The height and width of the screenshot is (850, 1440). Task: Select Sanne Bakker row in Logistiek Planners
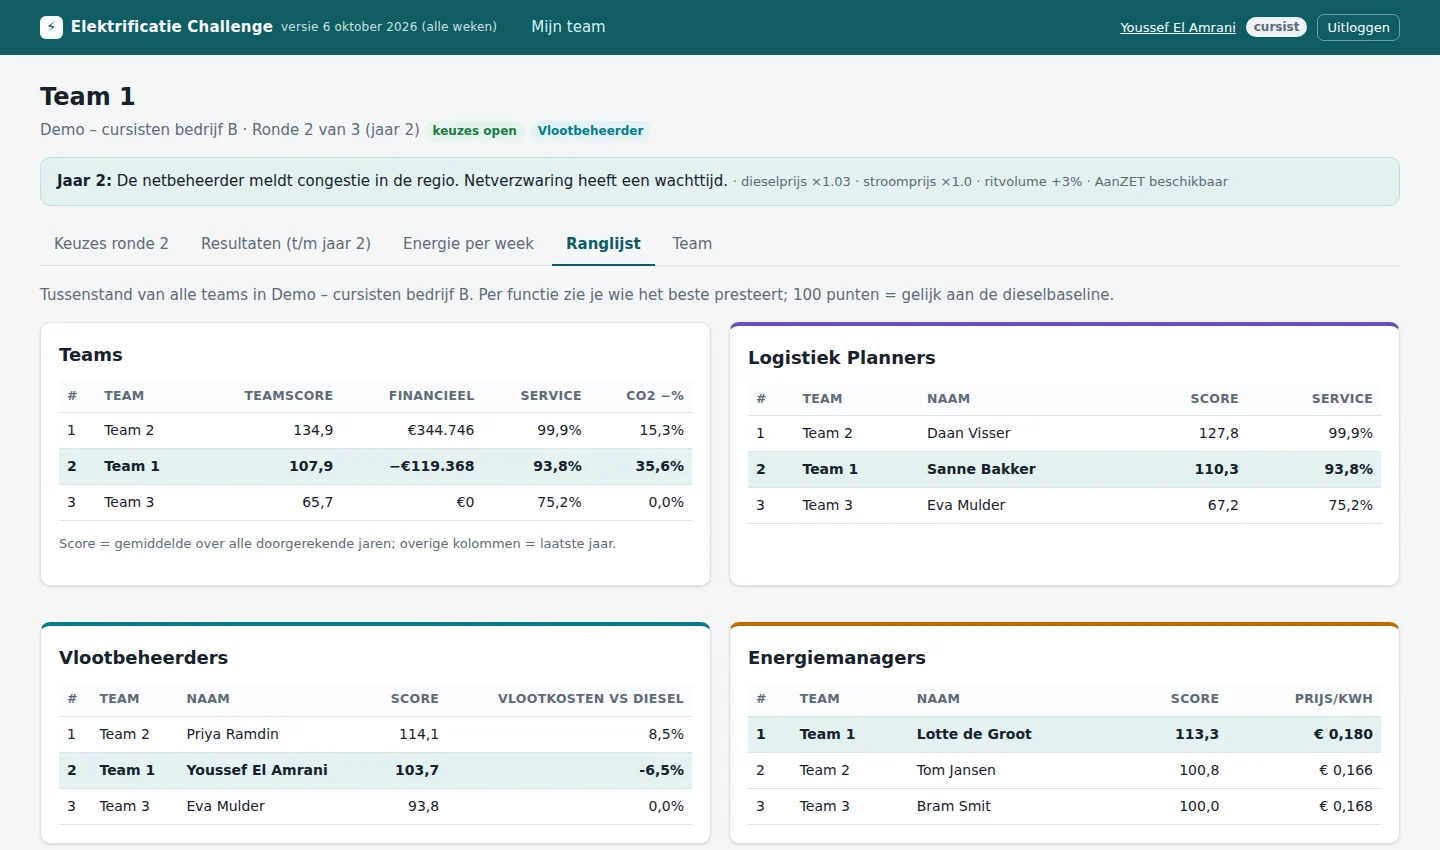point(1064,469)
